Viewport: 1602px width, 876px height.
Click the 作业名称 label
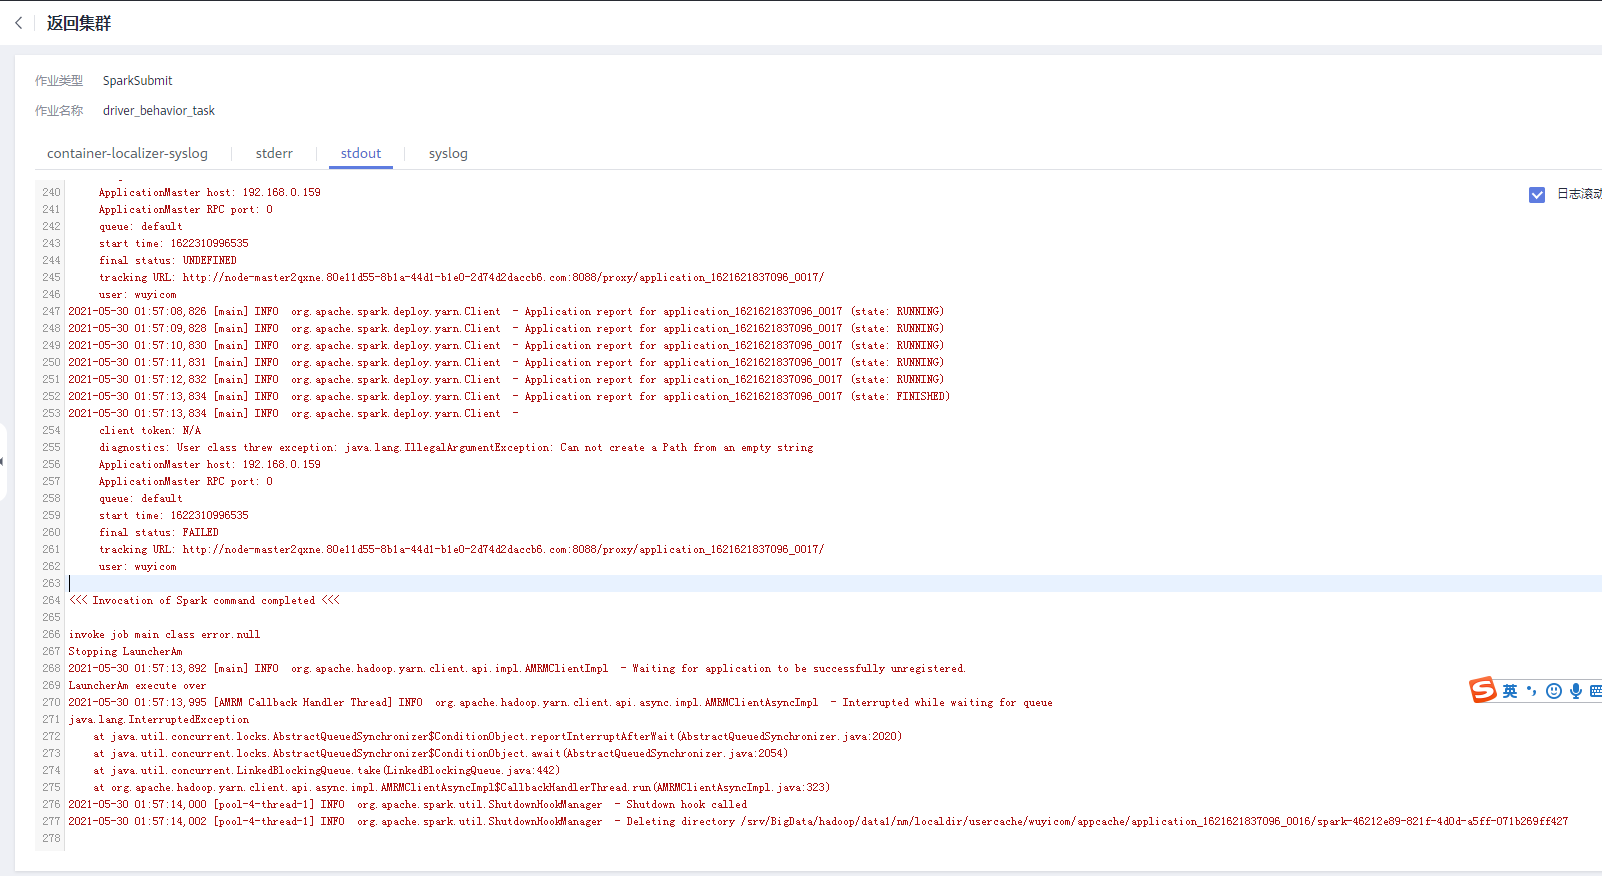click(x=59, y=111)
